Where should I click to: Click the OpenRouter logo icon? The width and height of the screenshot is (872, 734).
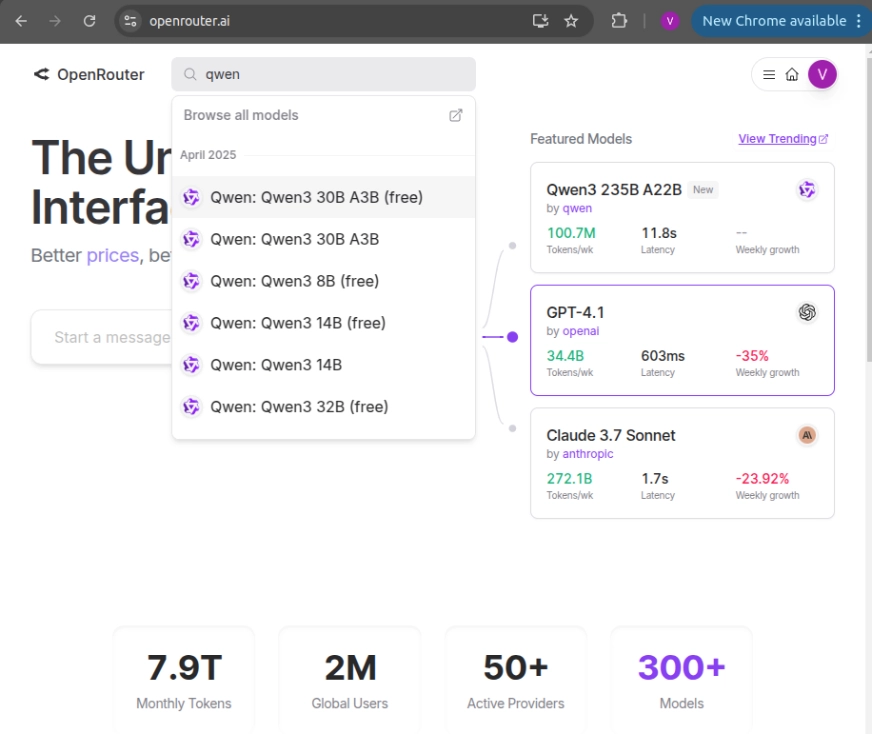point(41,74)
